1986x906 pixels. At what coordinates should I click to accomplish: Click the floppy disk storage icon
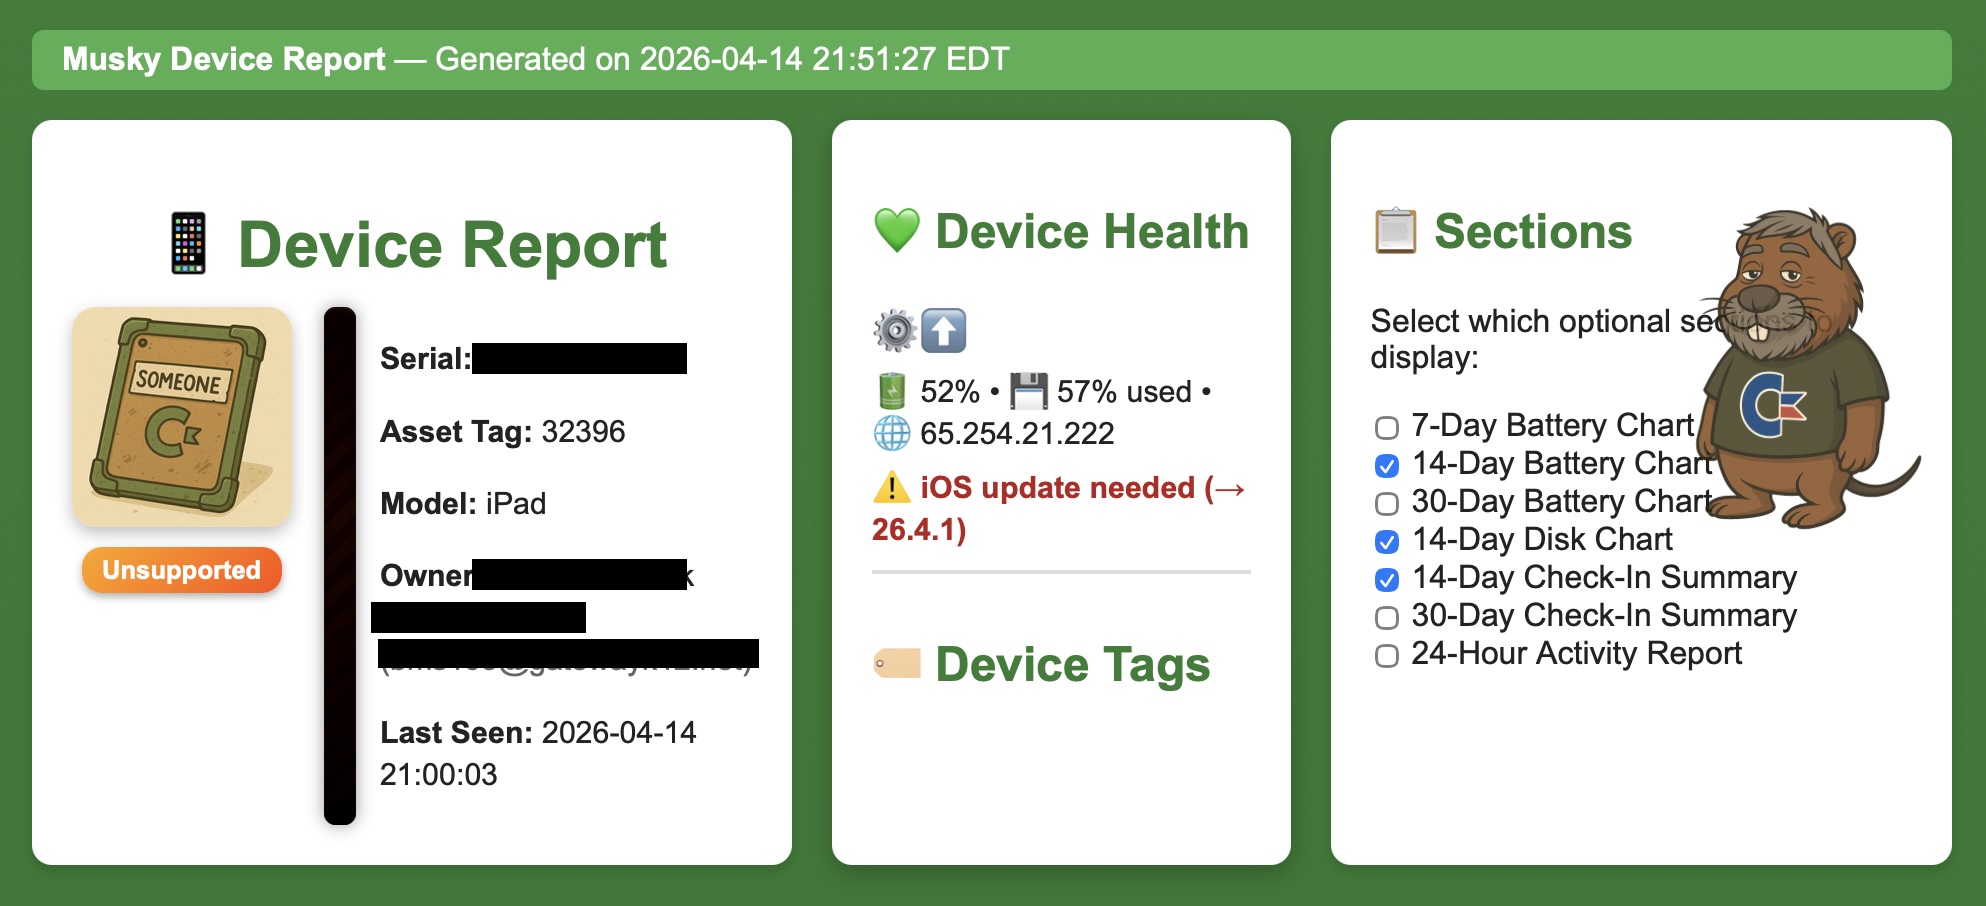click(1030, 391)
